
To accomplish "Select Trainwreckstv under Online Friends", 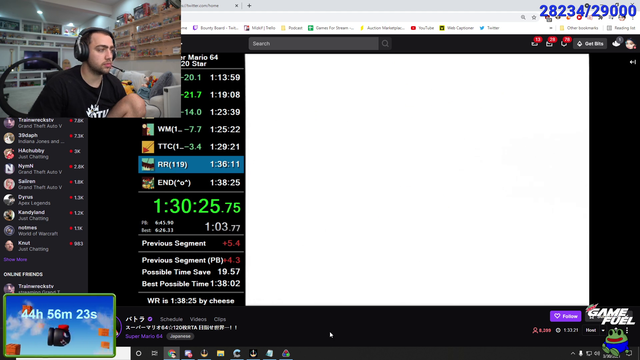I will (x=44, y=289).
